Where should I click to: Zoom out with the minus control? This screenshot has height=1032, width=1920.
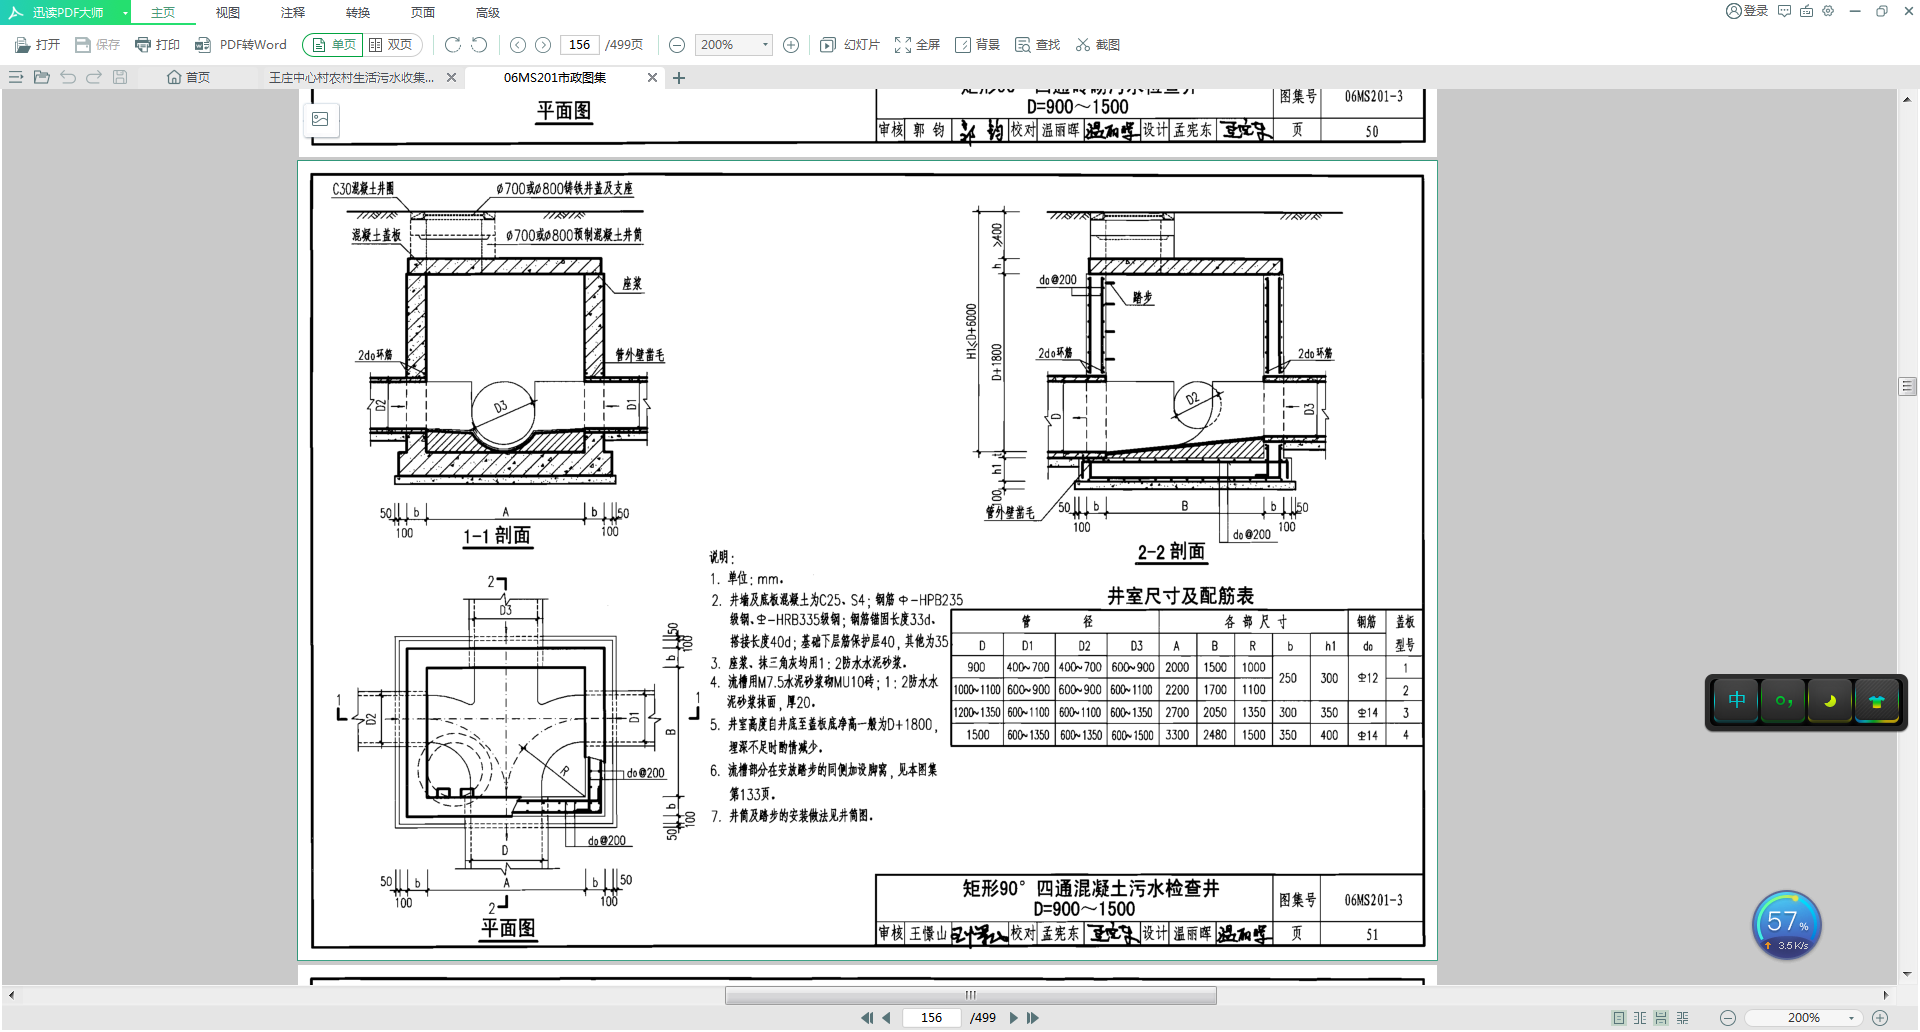(x=677, y=44)
